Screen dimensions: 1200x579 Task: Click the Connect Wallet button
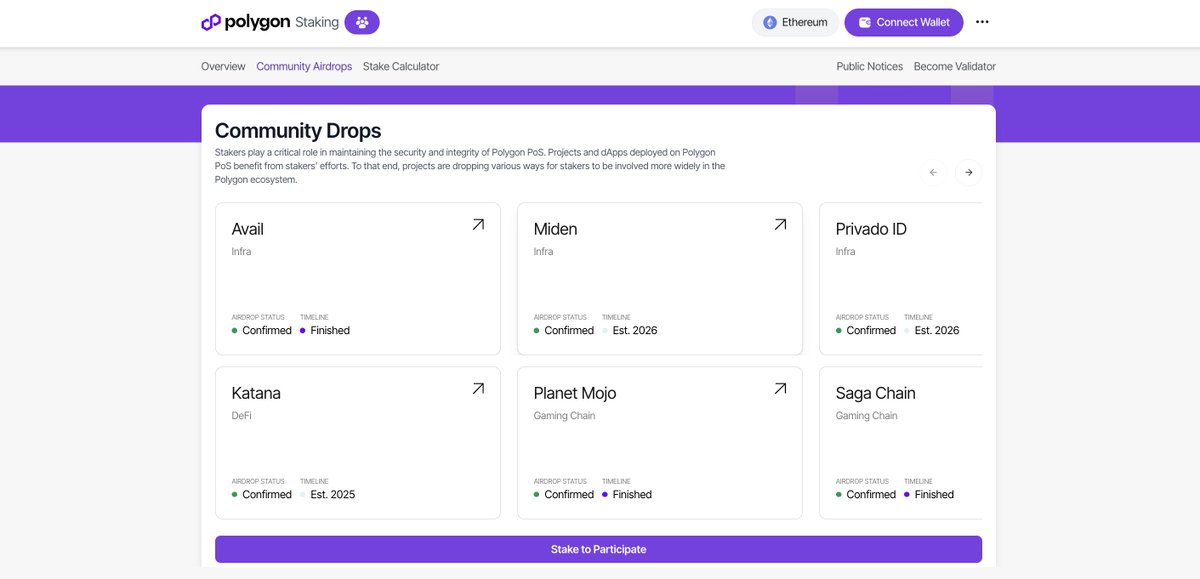tap(904, 22)
